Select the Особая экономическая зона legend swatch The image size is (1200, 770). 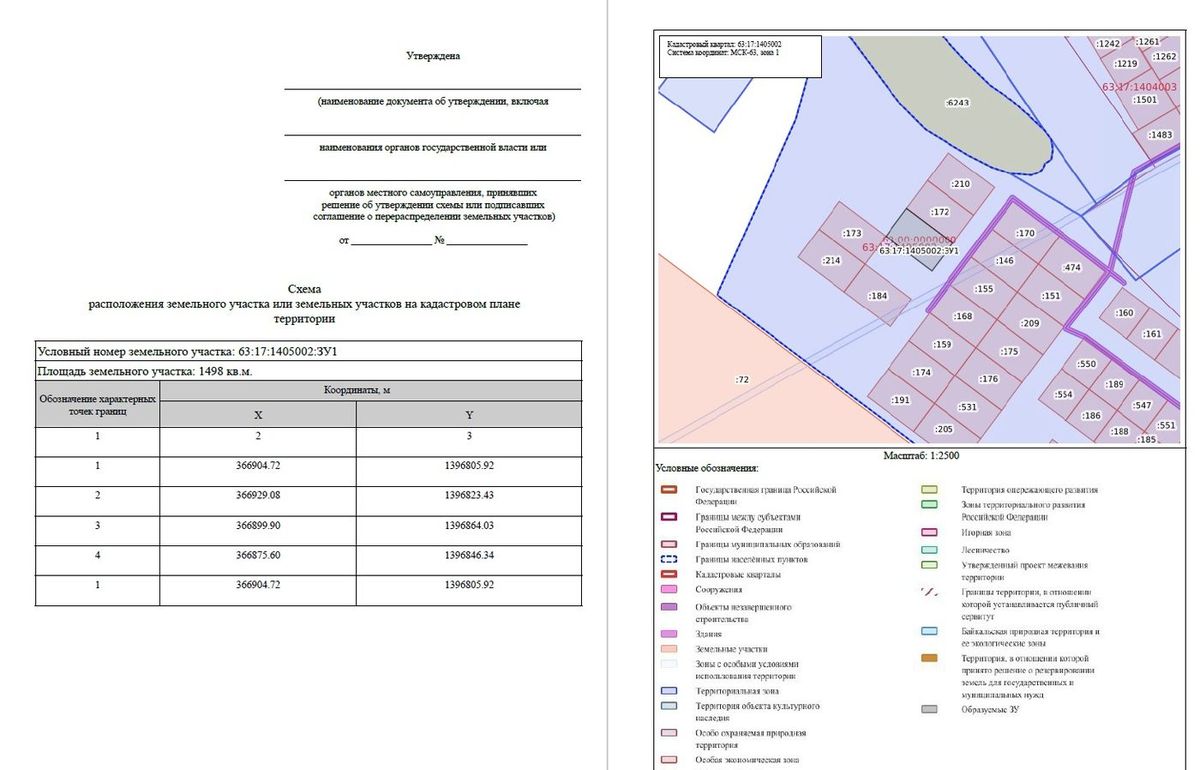[668, 760]
